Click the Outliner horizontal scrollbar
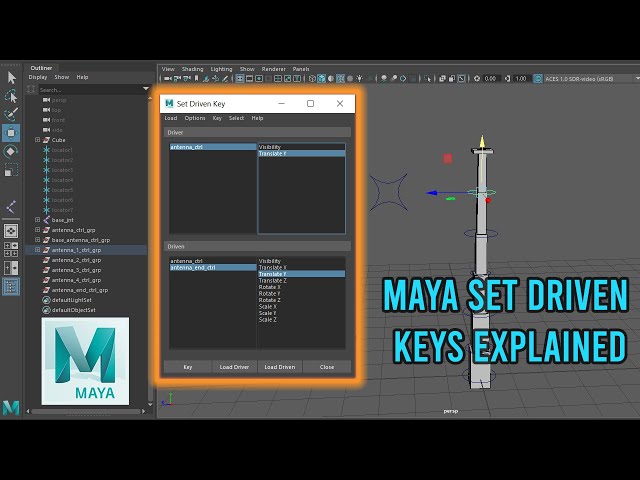 click(86, 411)
